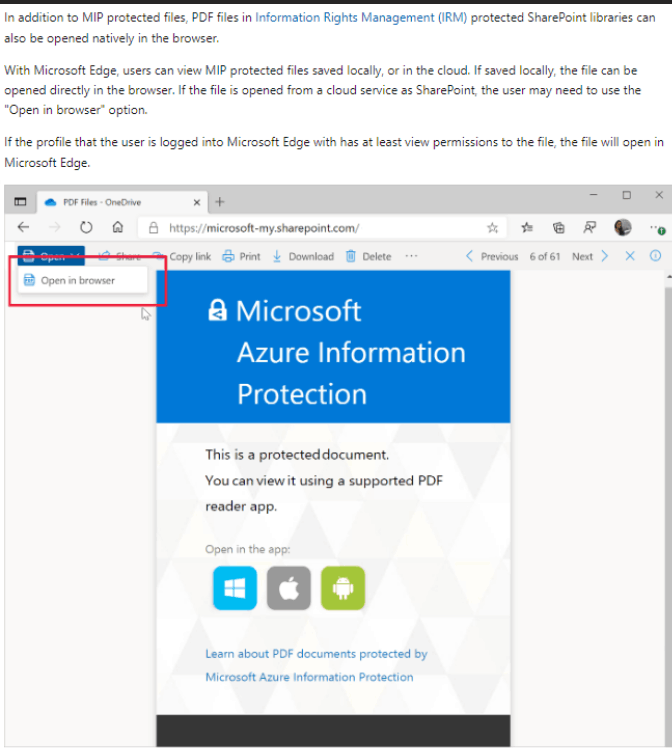Click the '6 of 61' file counter
Image resolution: width=672 pixels, height=754 pixels.
coord(545,256)
